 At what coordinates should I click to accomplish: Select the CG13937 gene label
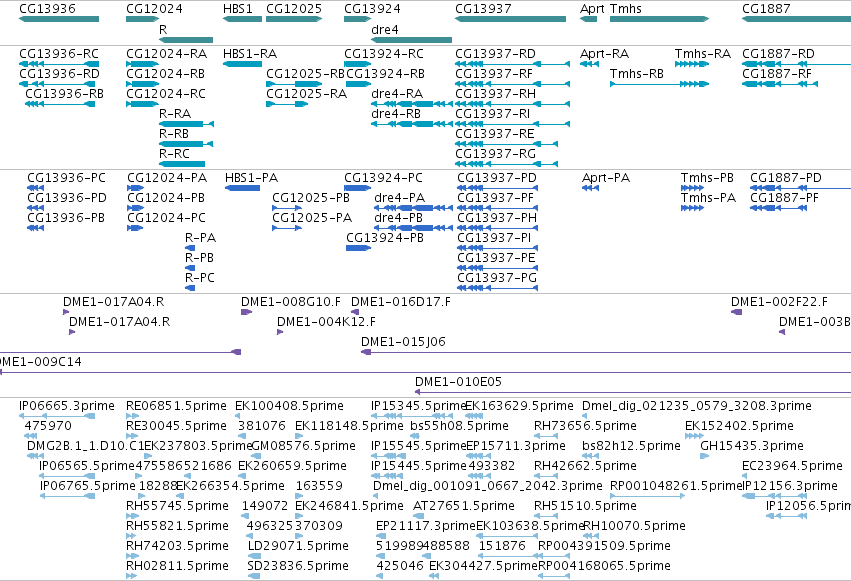click(483, 9)
